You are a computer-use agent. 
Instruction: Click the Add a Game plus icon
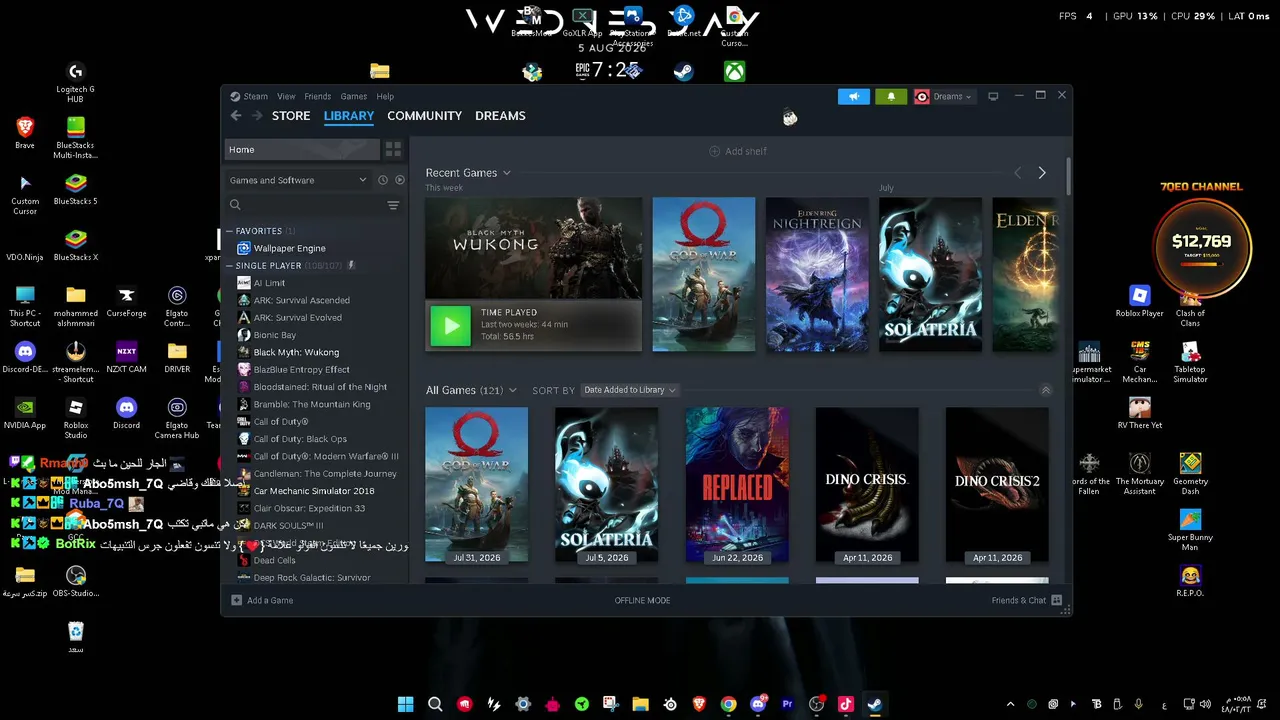(x=236, y=600)
